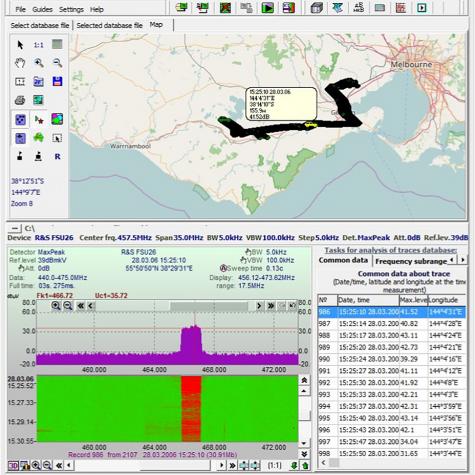
Task: Choose the map zoom-in magnifier
Action: [39, 63]
